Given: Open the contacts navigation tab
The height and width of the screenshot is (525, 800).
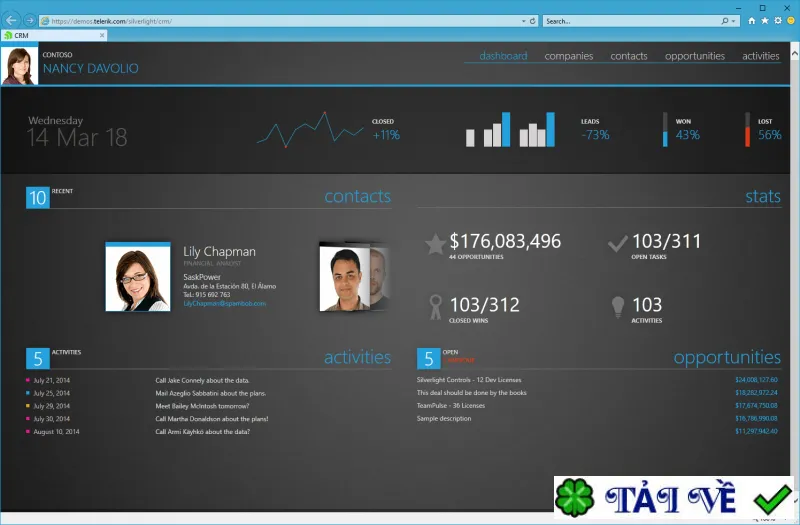Looking at the screenshot, I should 629,56.
